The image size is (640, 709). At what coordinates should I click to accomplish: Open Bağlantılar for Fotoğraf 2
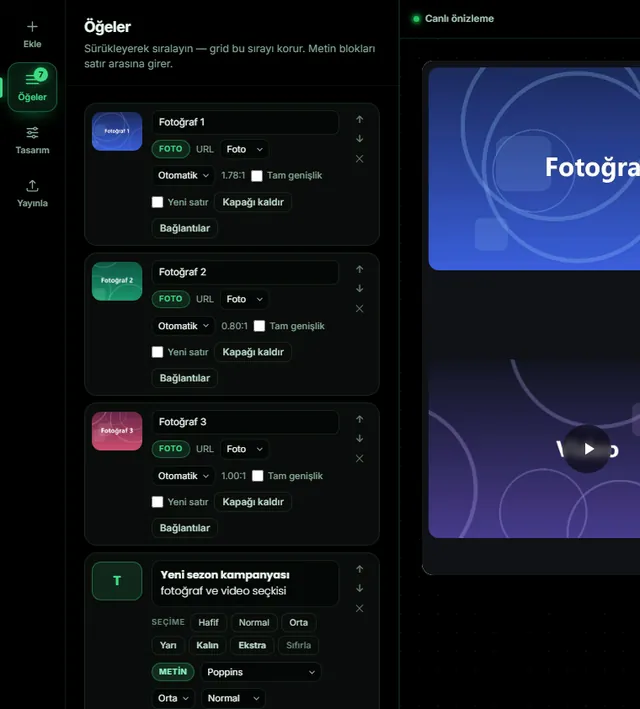[185, 378]
